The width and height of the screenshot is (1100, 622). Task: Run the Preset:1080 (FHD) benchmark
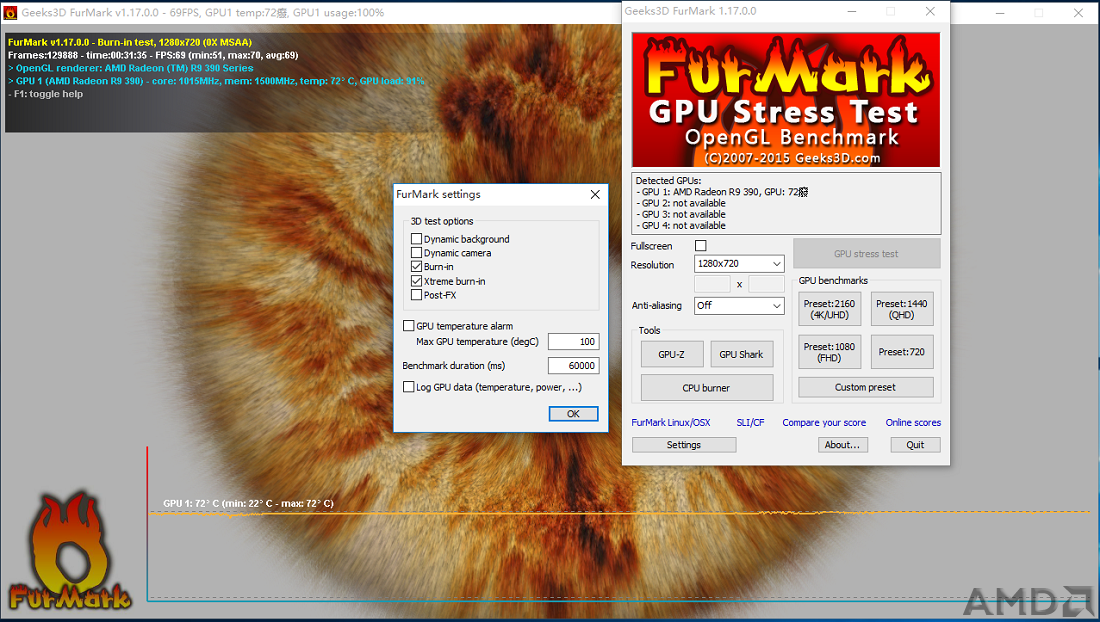click(x=829, y=352)
